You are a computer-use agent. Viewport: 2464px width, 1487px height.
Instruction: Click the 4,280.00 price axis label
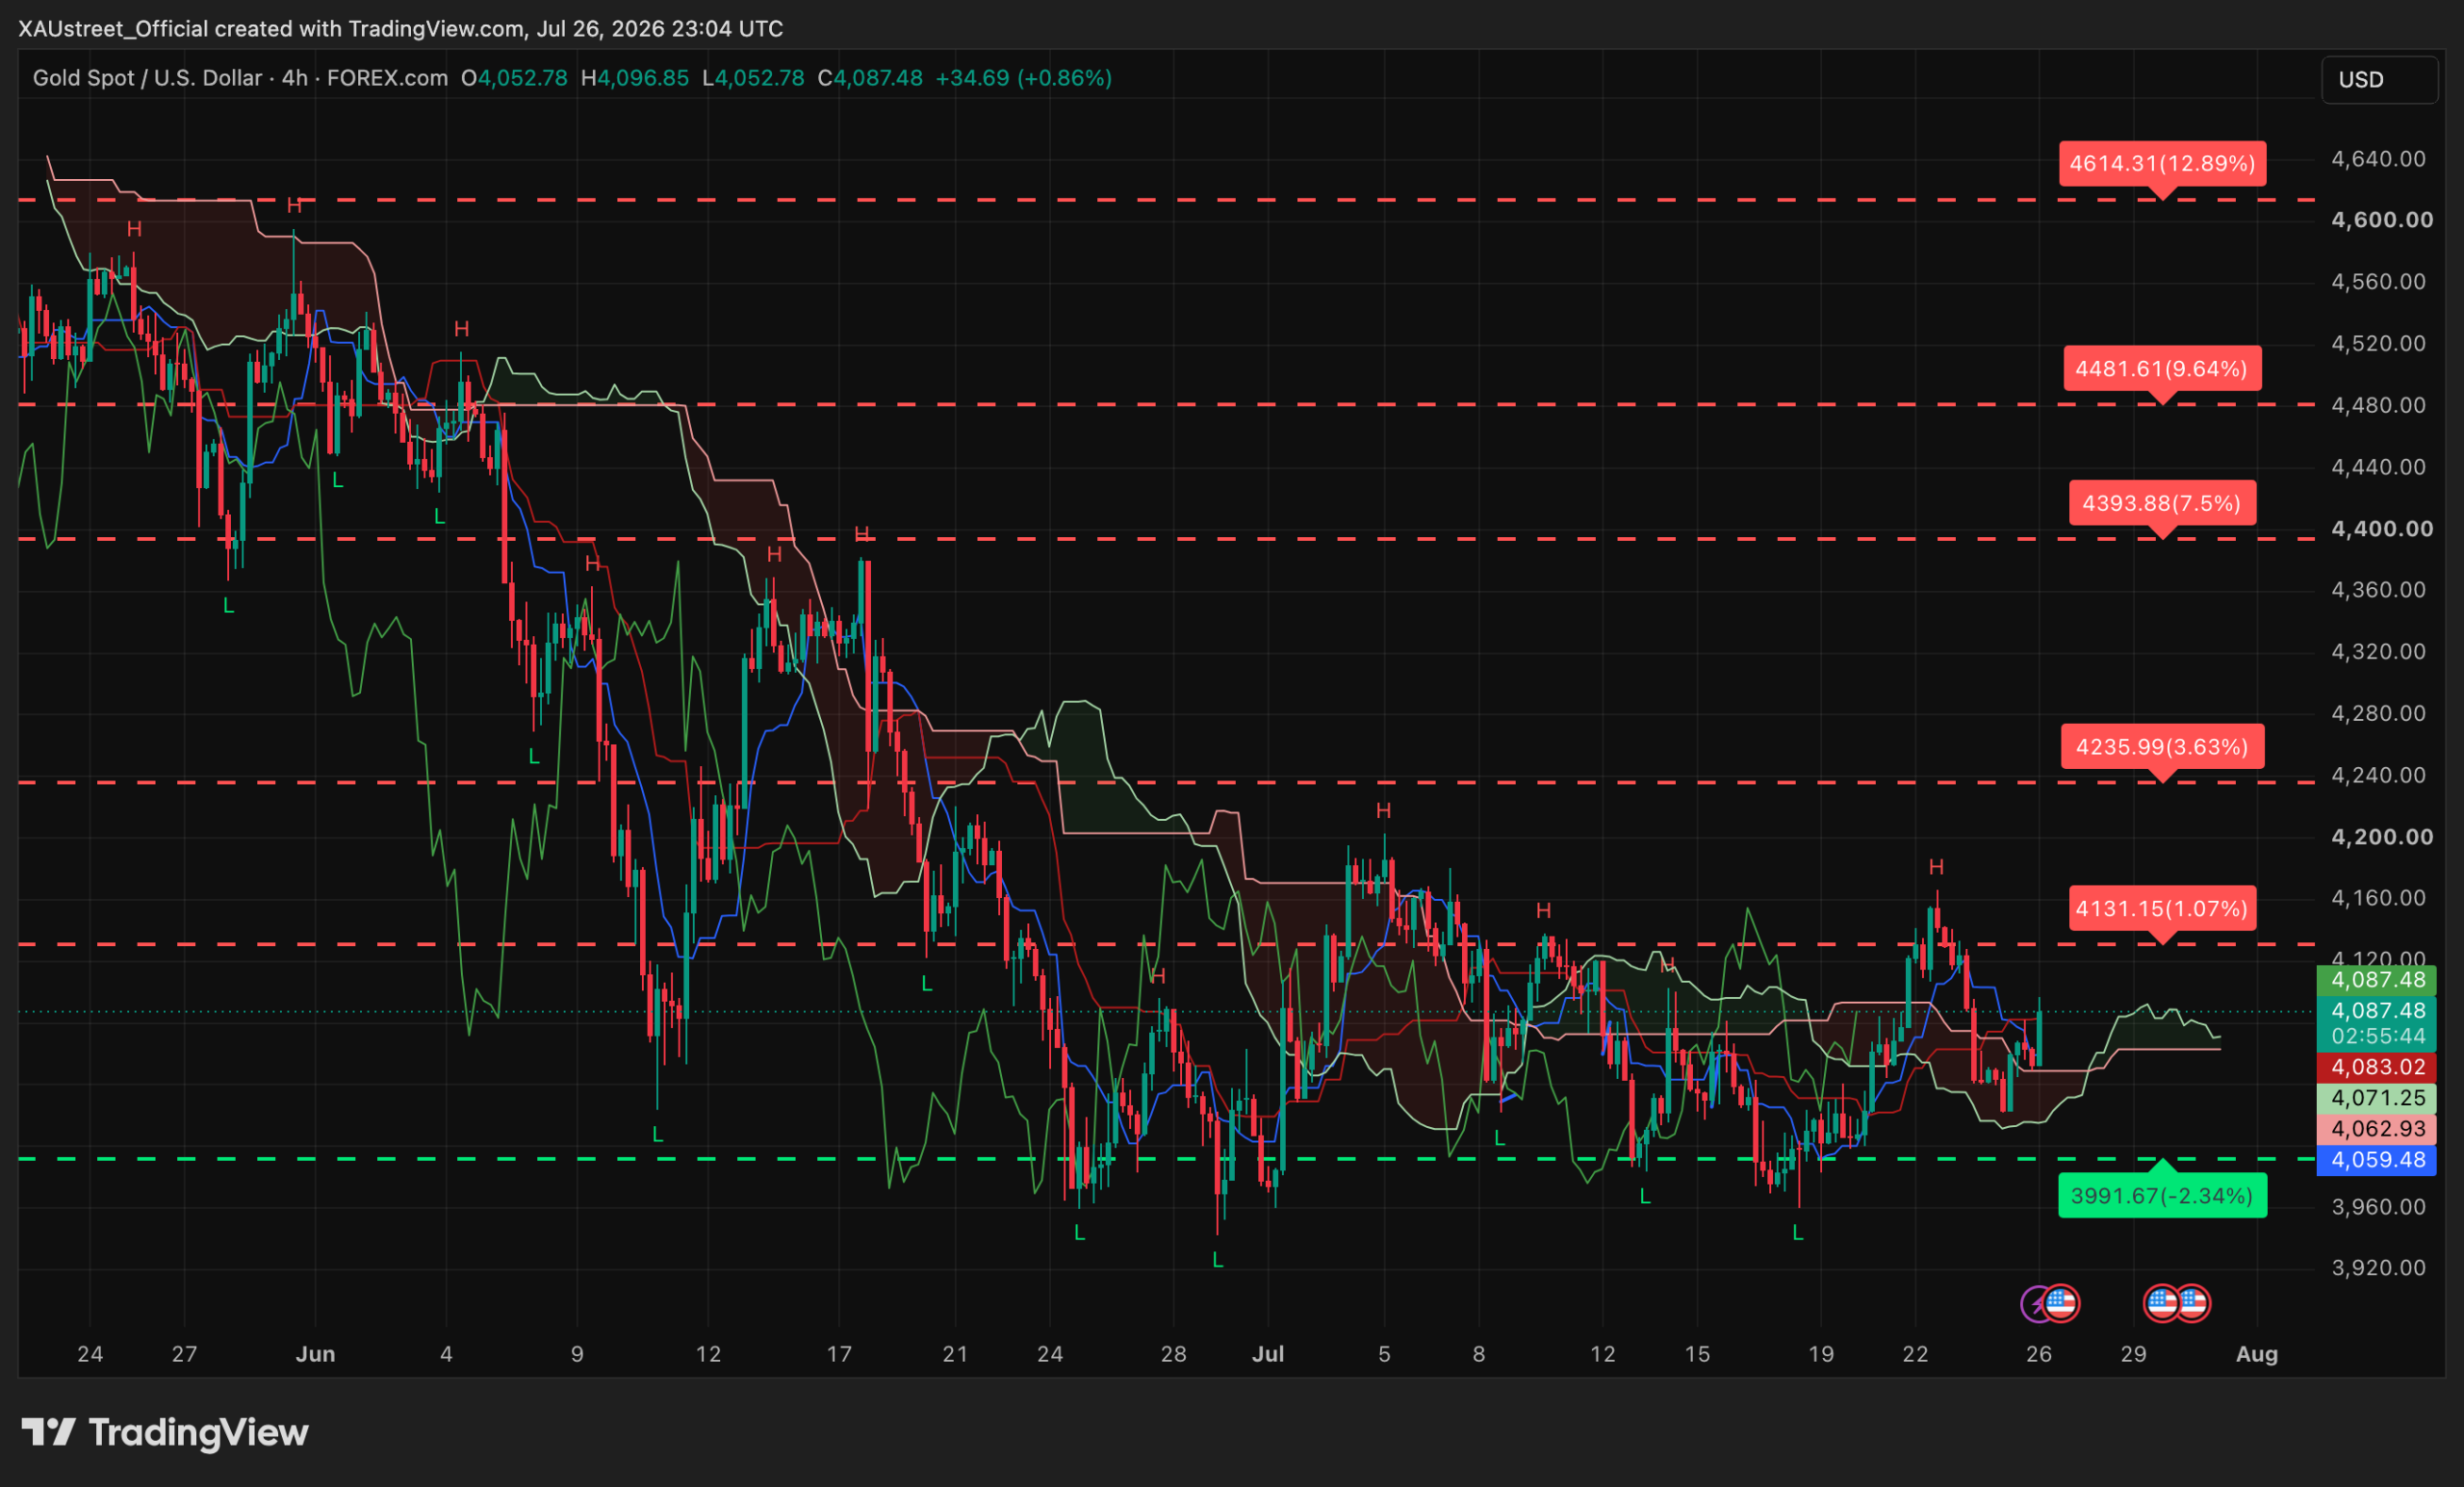click(x=2378, y=714)
